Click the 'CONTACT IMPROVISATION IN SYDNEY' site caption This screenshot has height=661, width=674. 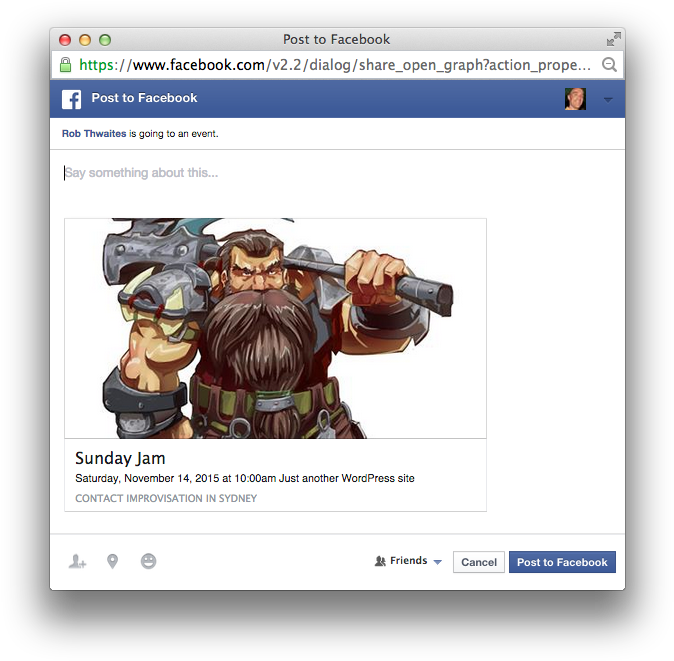click(166, 498)
